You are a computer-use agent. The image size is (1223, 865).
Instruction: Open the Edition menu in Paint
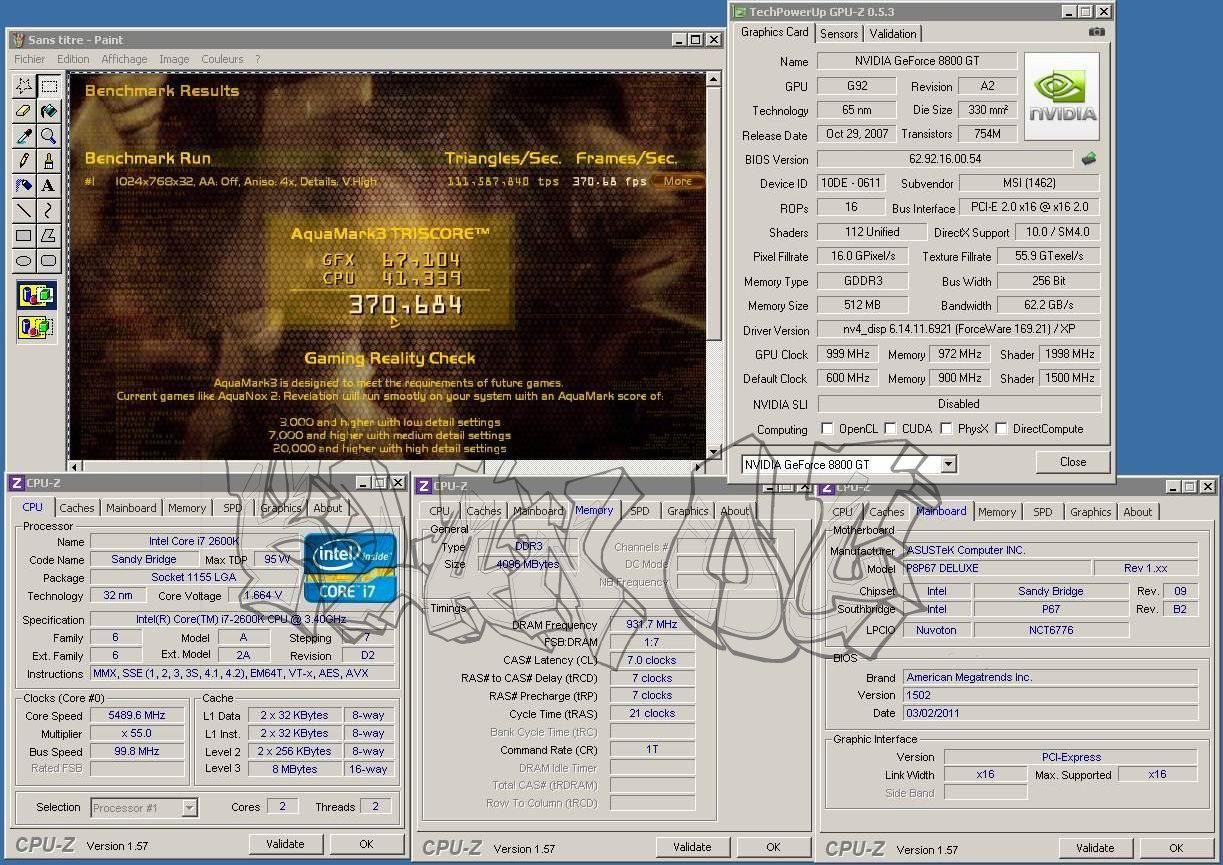(73, 59)
